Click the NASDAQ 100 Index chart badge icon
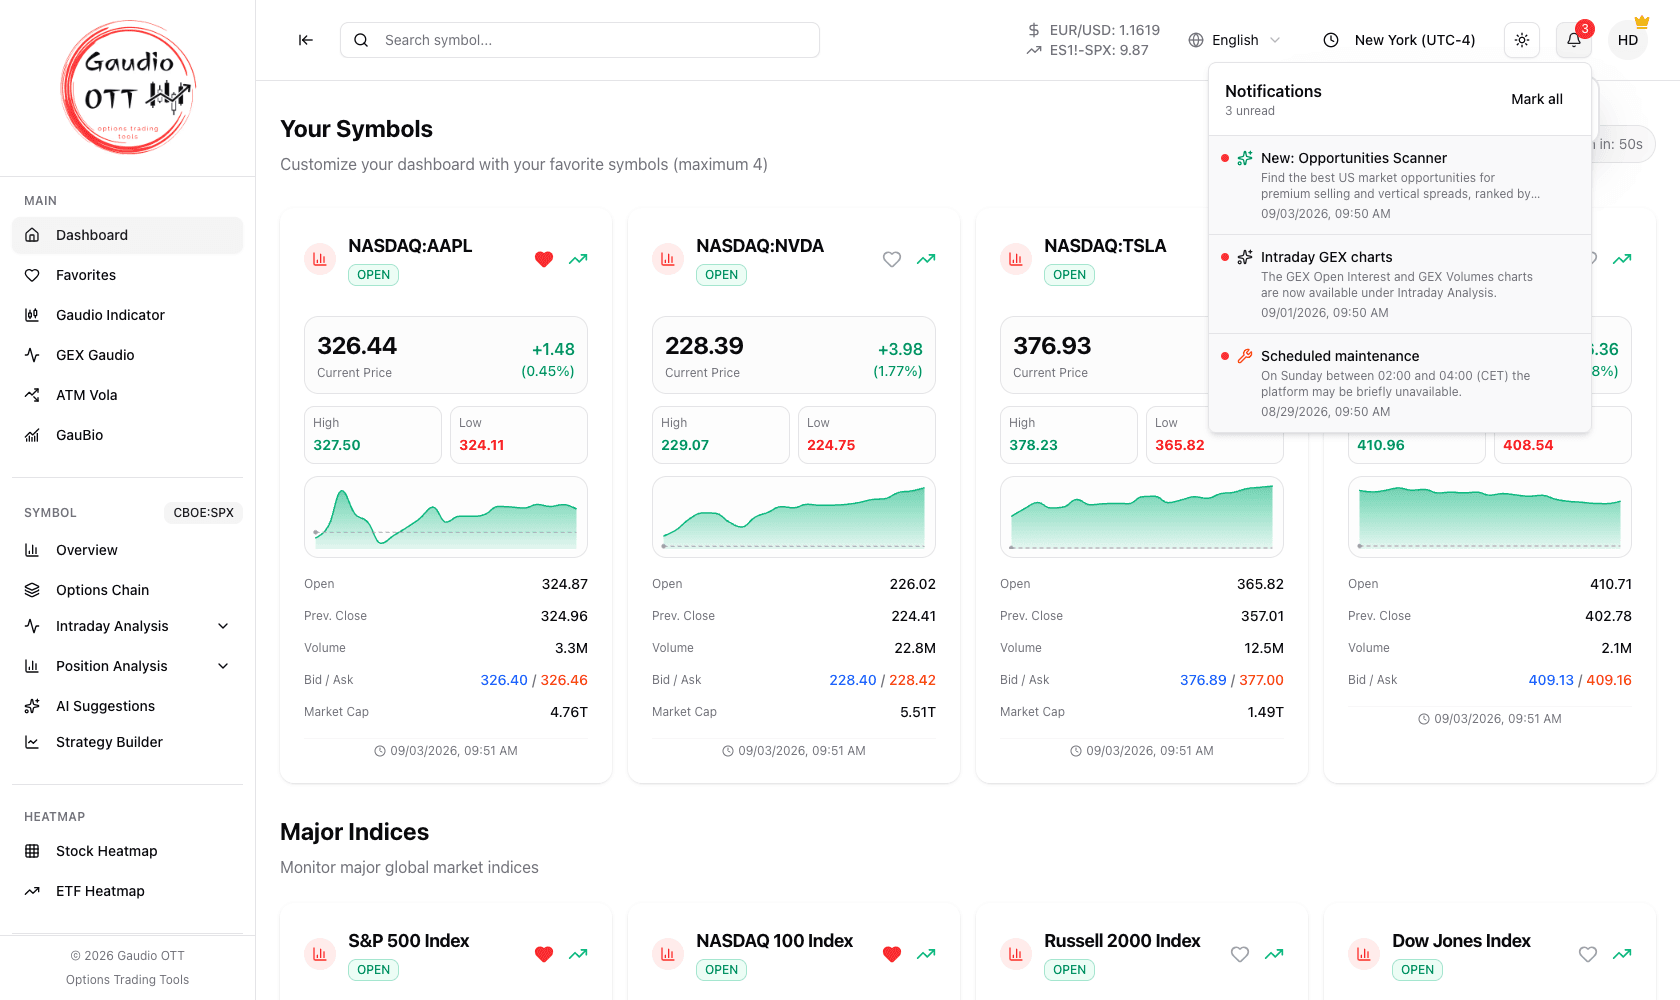This screenshot has height=1000, width=1680. (x=668, y=954)
